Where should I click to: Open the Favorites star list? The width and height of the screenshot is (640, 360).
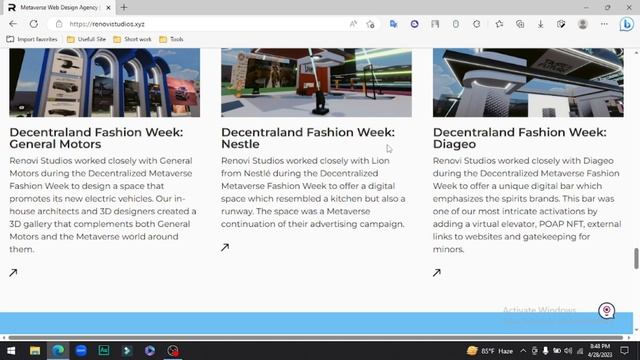point(499,24)
